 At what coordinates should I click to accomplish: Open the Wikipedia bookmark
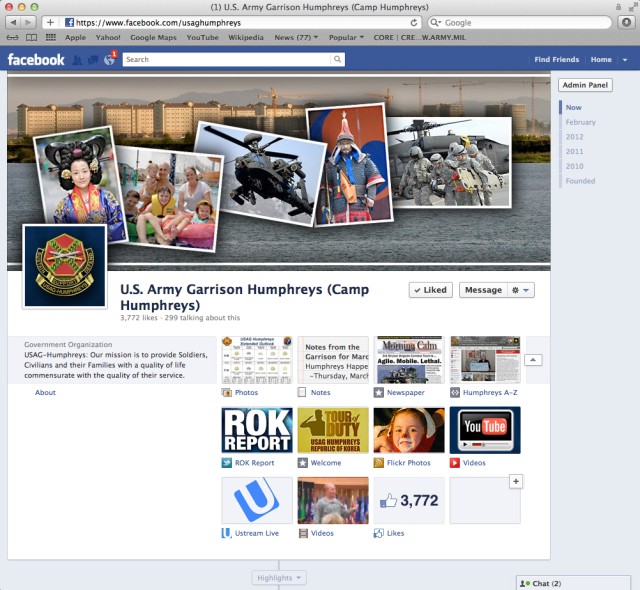click(x=246, y=38)
